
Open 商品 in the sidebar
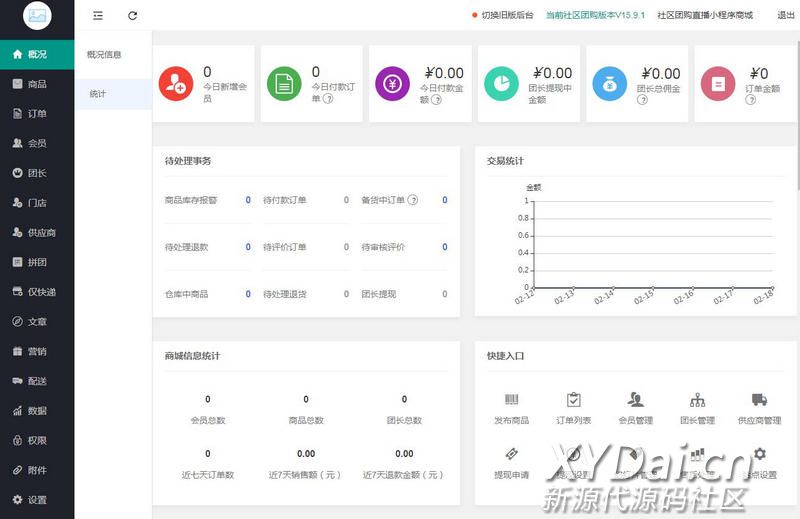click(37, 84)
